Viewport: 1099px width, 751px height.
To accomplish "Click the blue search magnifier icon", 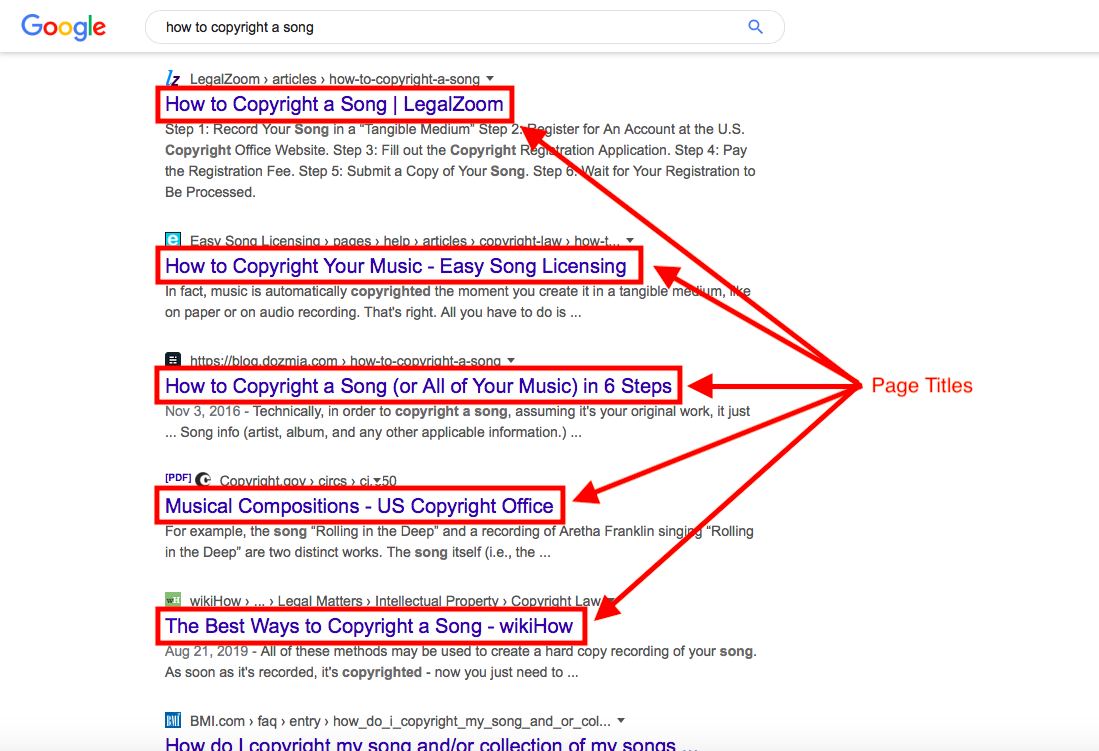I will pyautogui.click(x=755, y=27).
